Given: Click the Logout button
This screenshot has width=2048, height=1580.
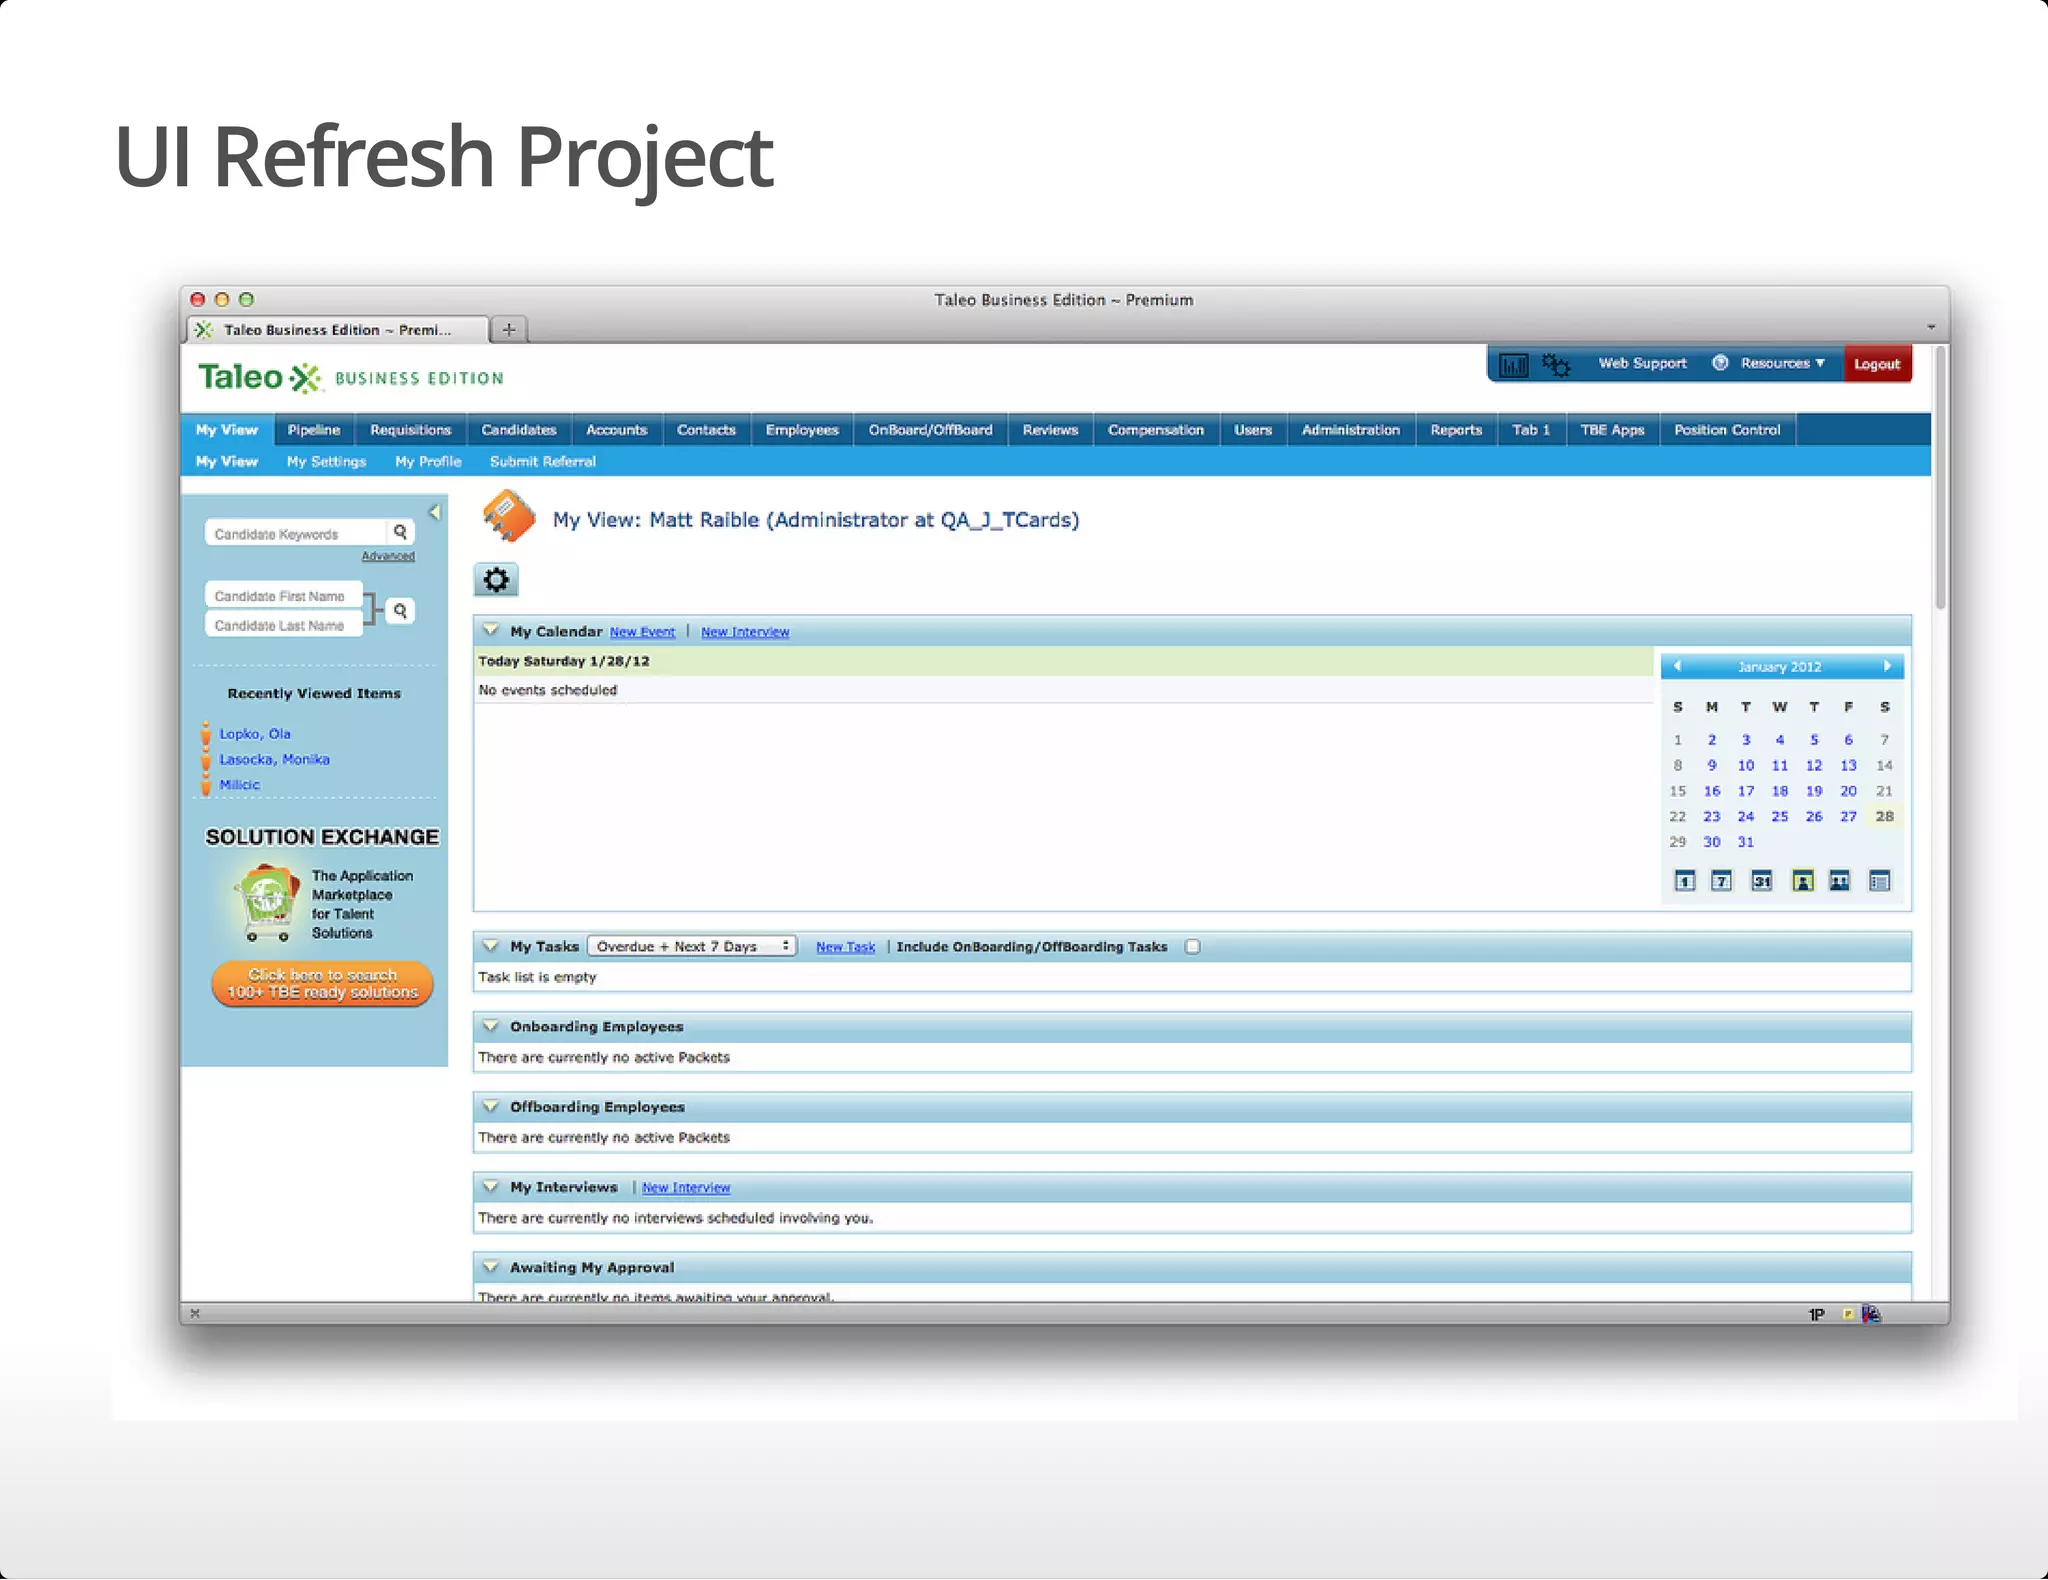Looking at the screenshot, I should click(x=1877, y=364).
